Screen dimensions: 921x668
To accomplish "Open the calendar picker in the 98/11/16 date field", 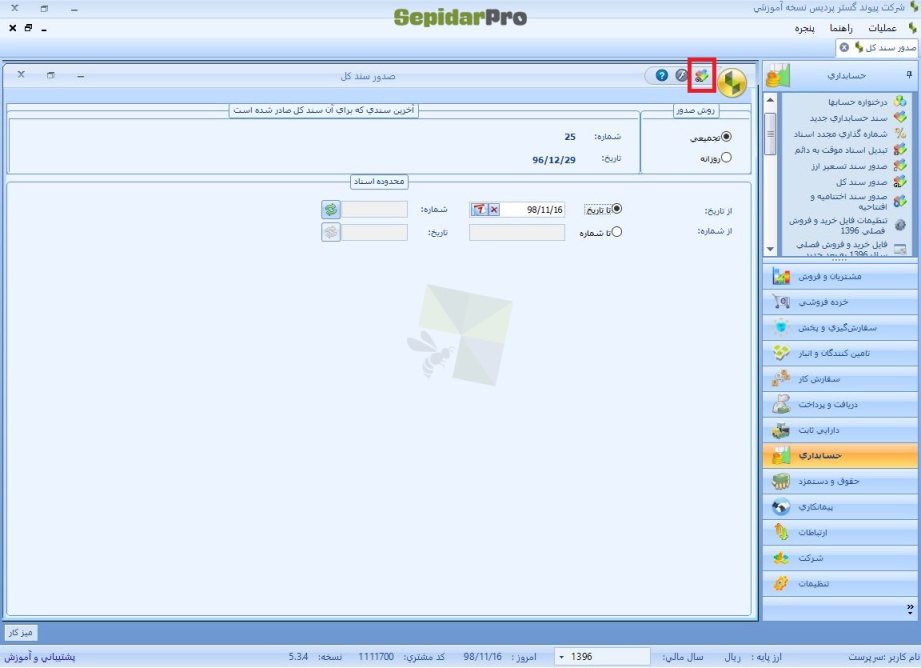I will 480,209.
